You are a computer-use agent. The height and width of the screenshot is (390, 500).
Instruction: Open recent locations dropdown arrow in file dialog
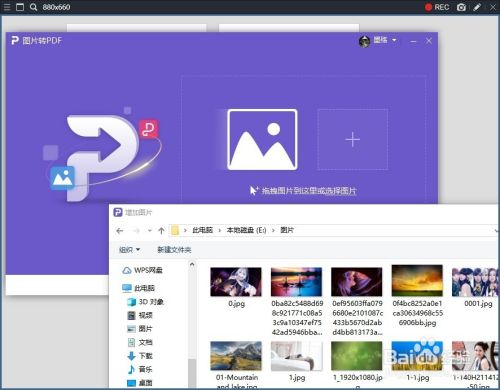[x=150, y=231]
